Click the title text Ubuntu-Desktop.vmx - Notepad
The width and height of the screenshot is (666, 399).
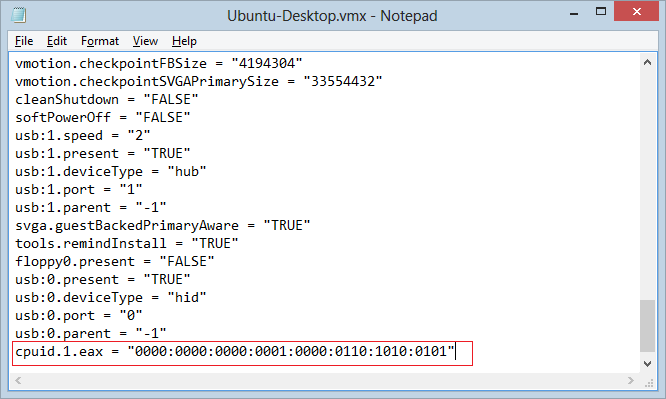tap(332, 16)
